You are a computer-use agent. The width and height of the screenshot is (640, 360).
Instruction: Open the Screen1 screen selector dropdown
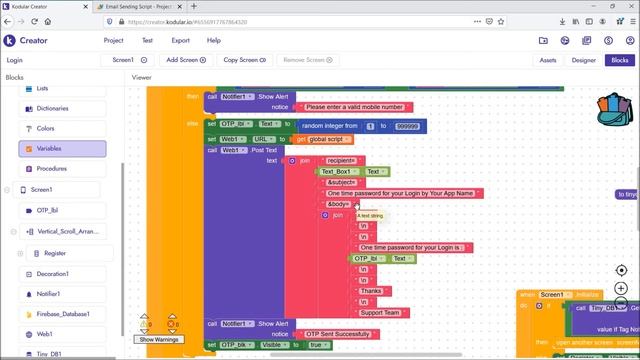pos(127,60)
